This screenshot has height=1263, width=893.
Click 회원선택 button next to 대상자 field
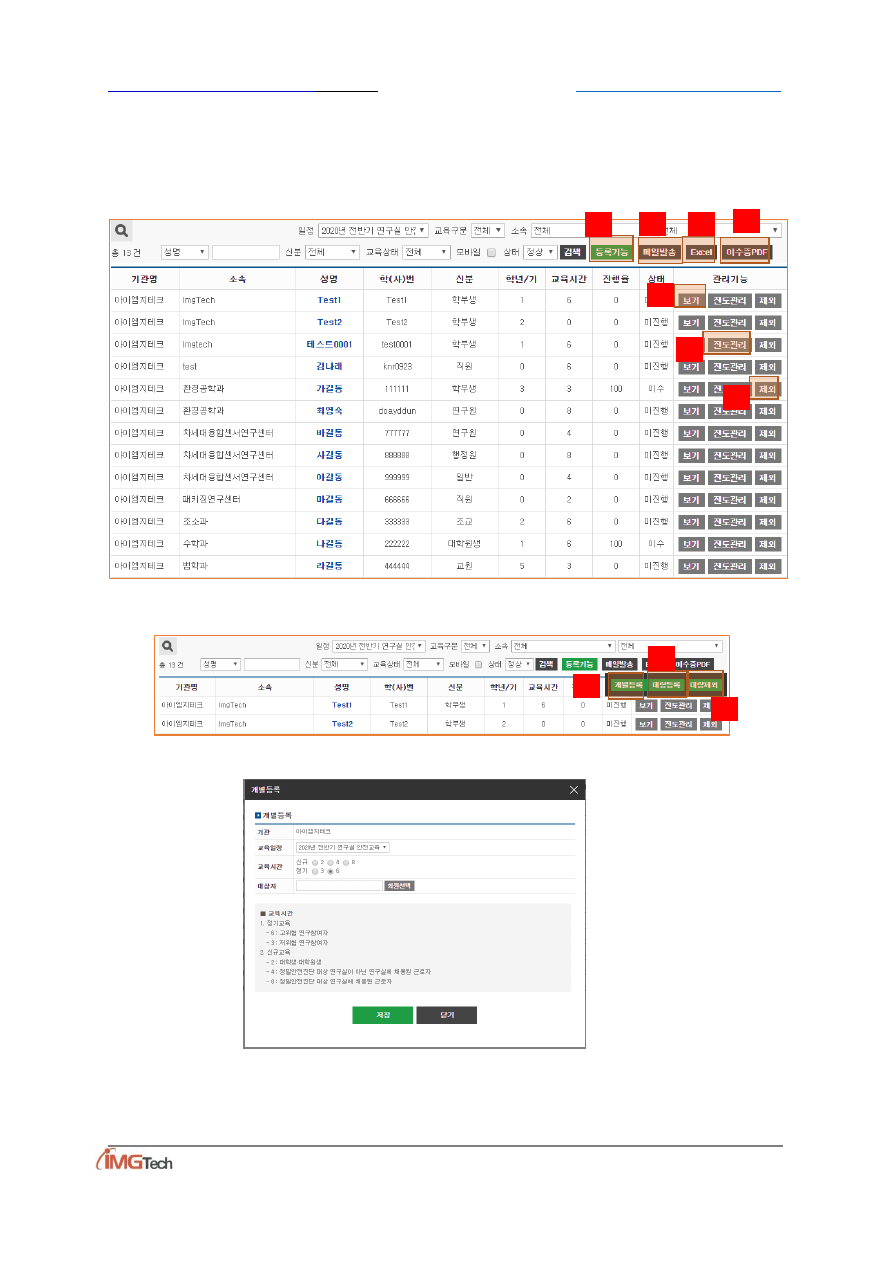click(399, 885)
